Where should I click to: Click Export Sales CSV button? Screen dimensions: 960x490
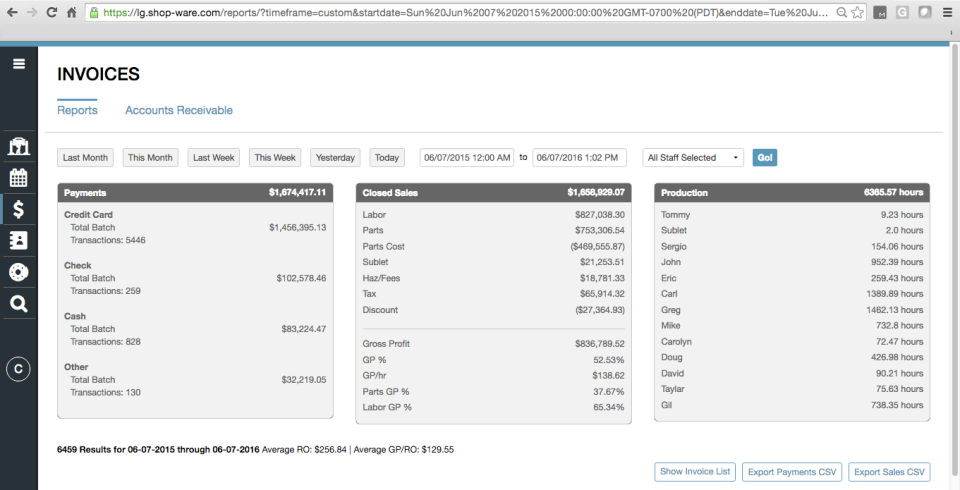889,472
